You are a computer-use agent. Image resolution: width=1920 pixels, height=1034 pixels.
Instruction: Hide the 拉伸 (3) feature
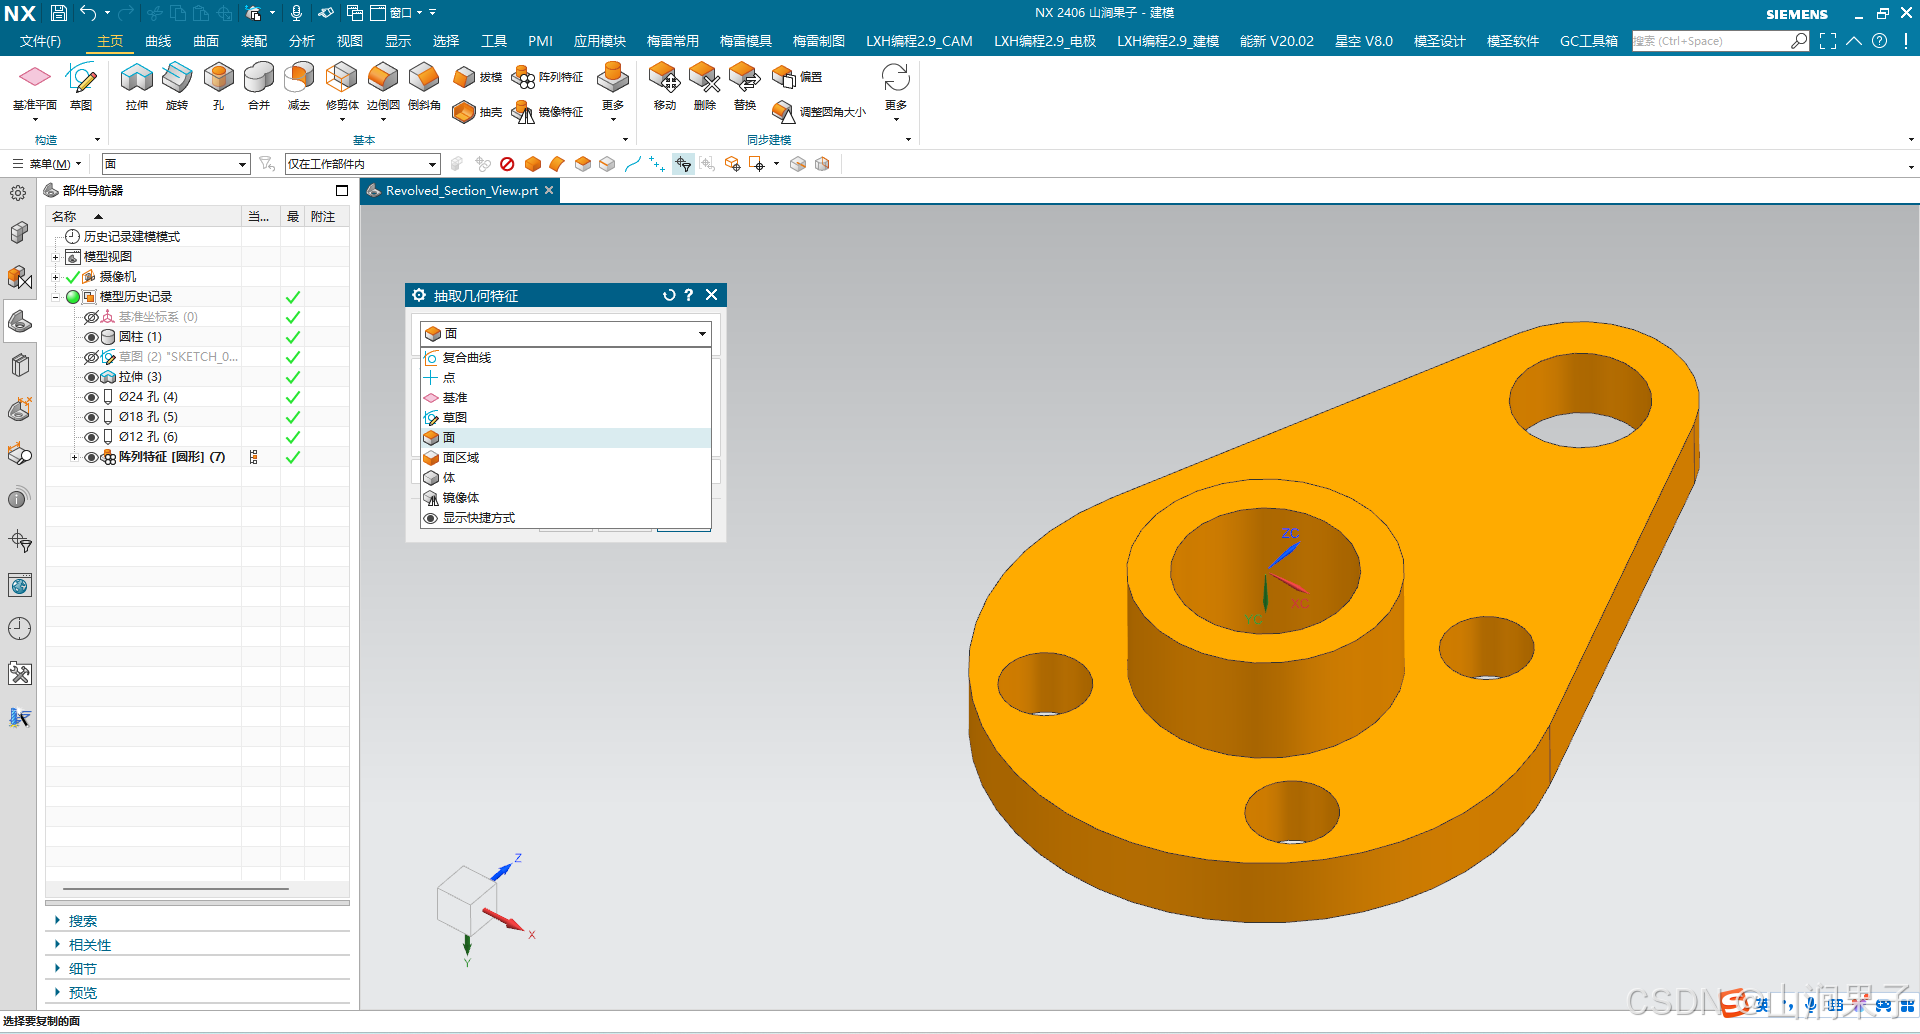92,377
